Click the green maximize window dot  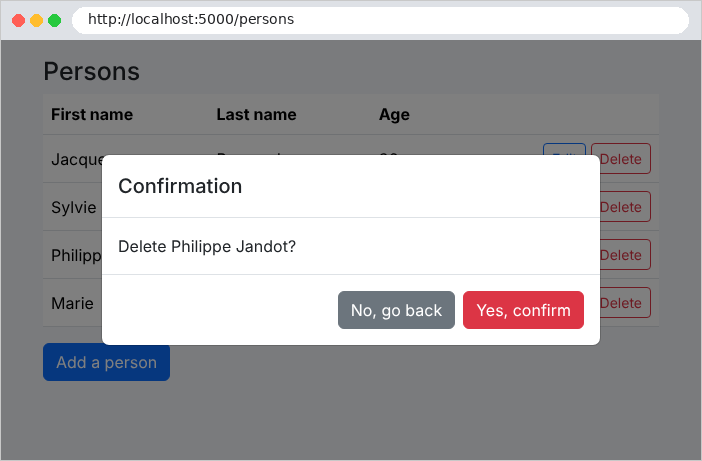point(55,21)
